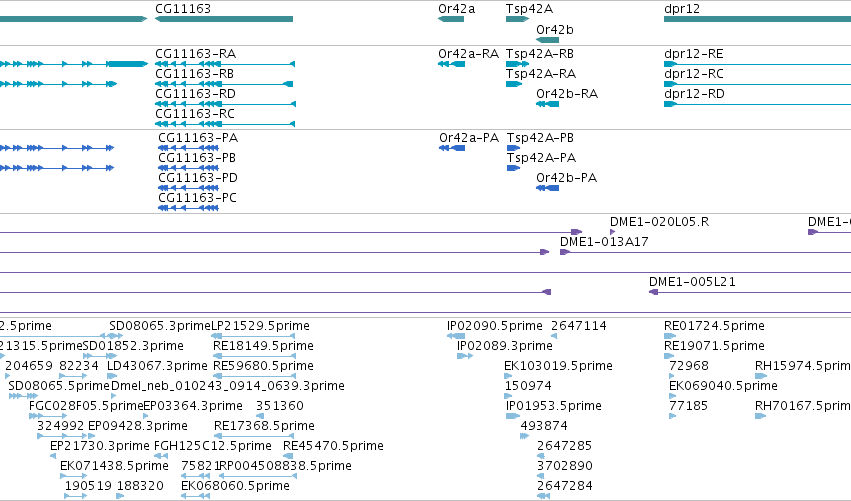Image resolution: width=851 pixels, height=501 pixels.
Task: Select the RE19071.5prime EST label
Action: [714, 346]
